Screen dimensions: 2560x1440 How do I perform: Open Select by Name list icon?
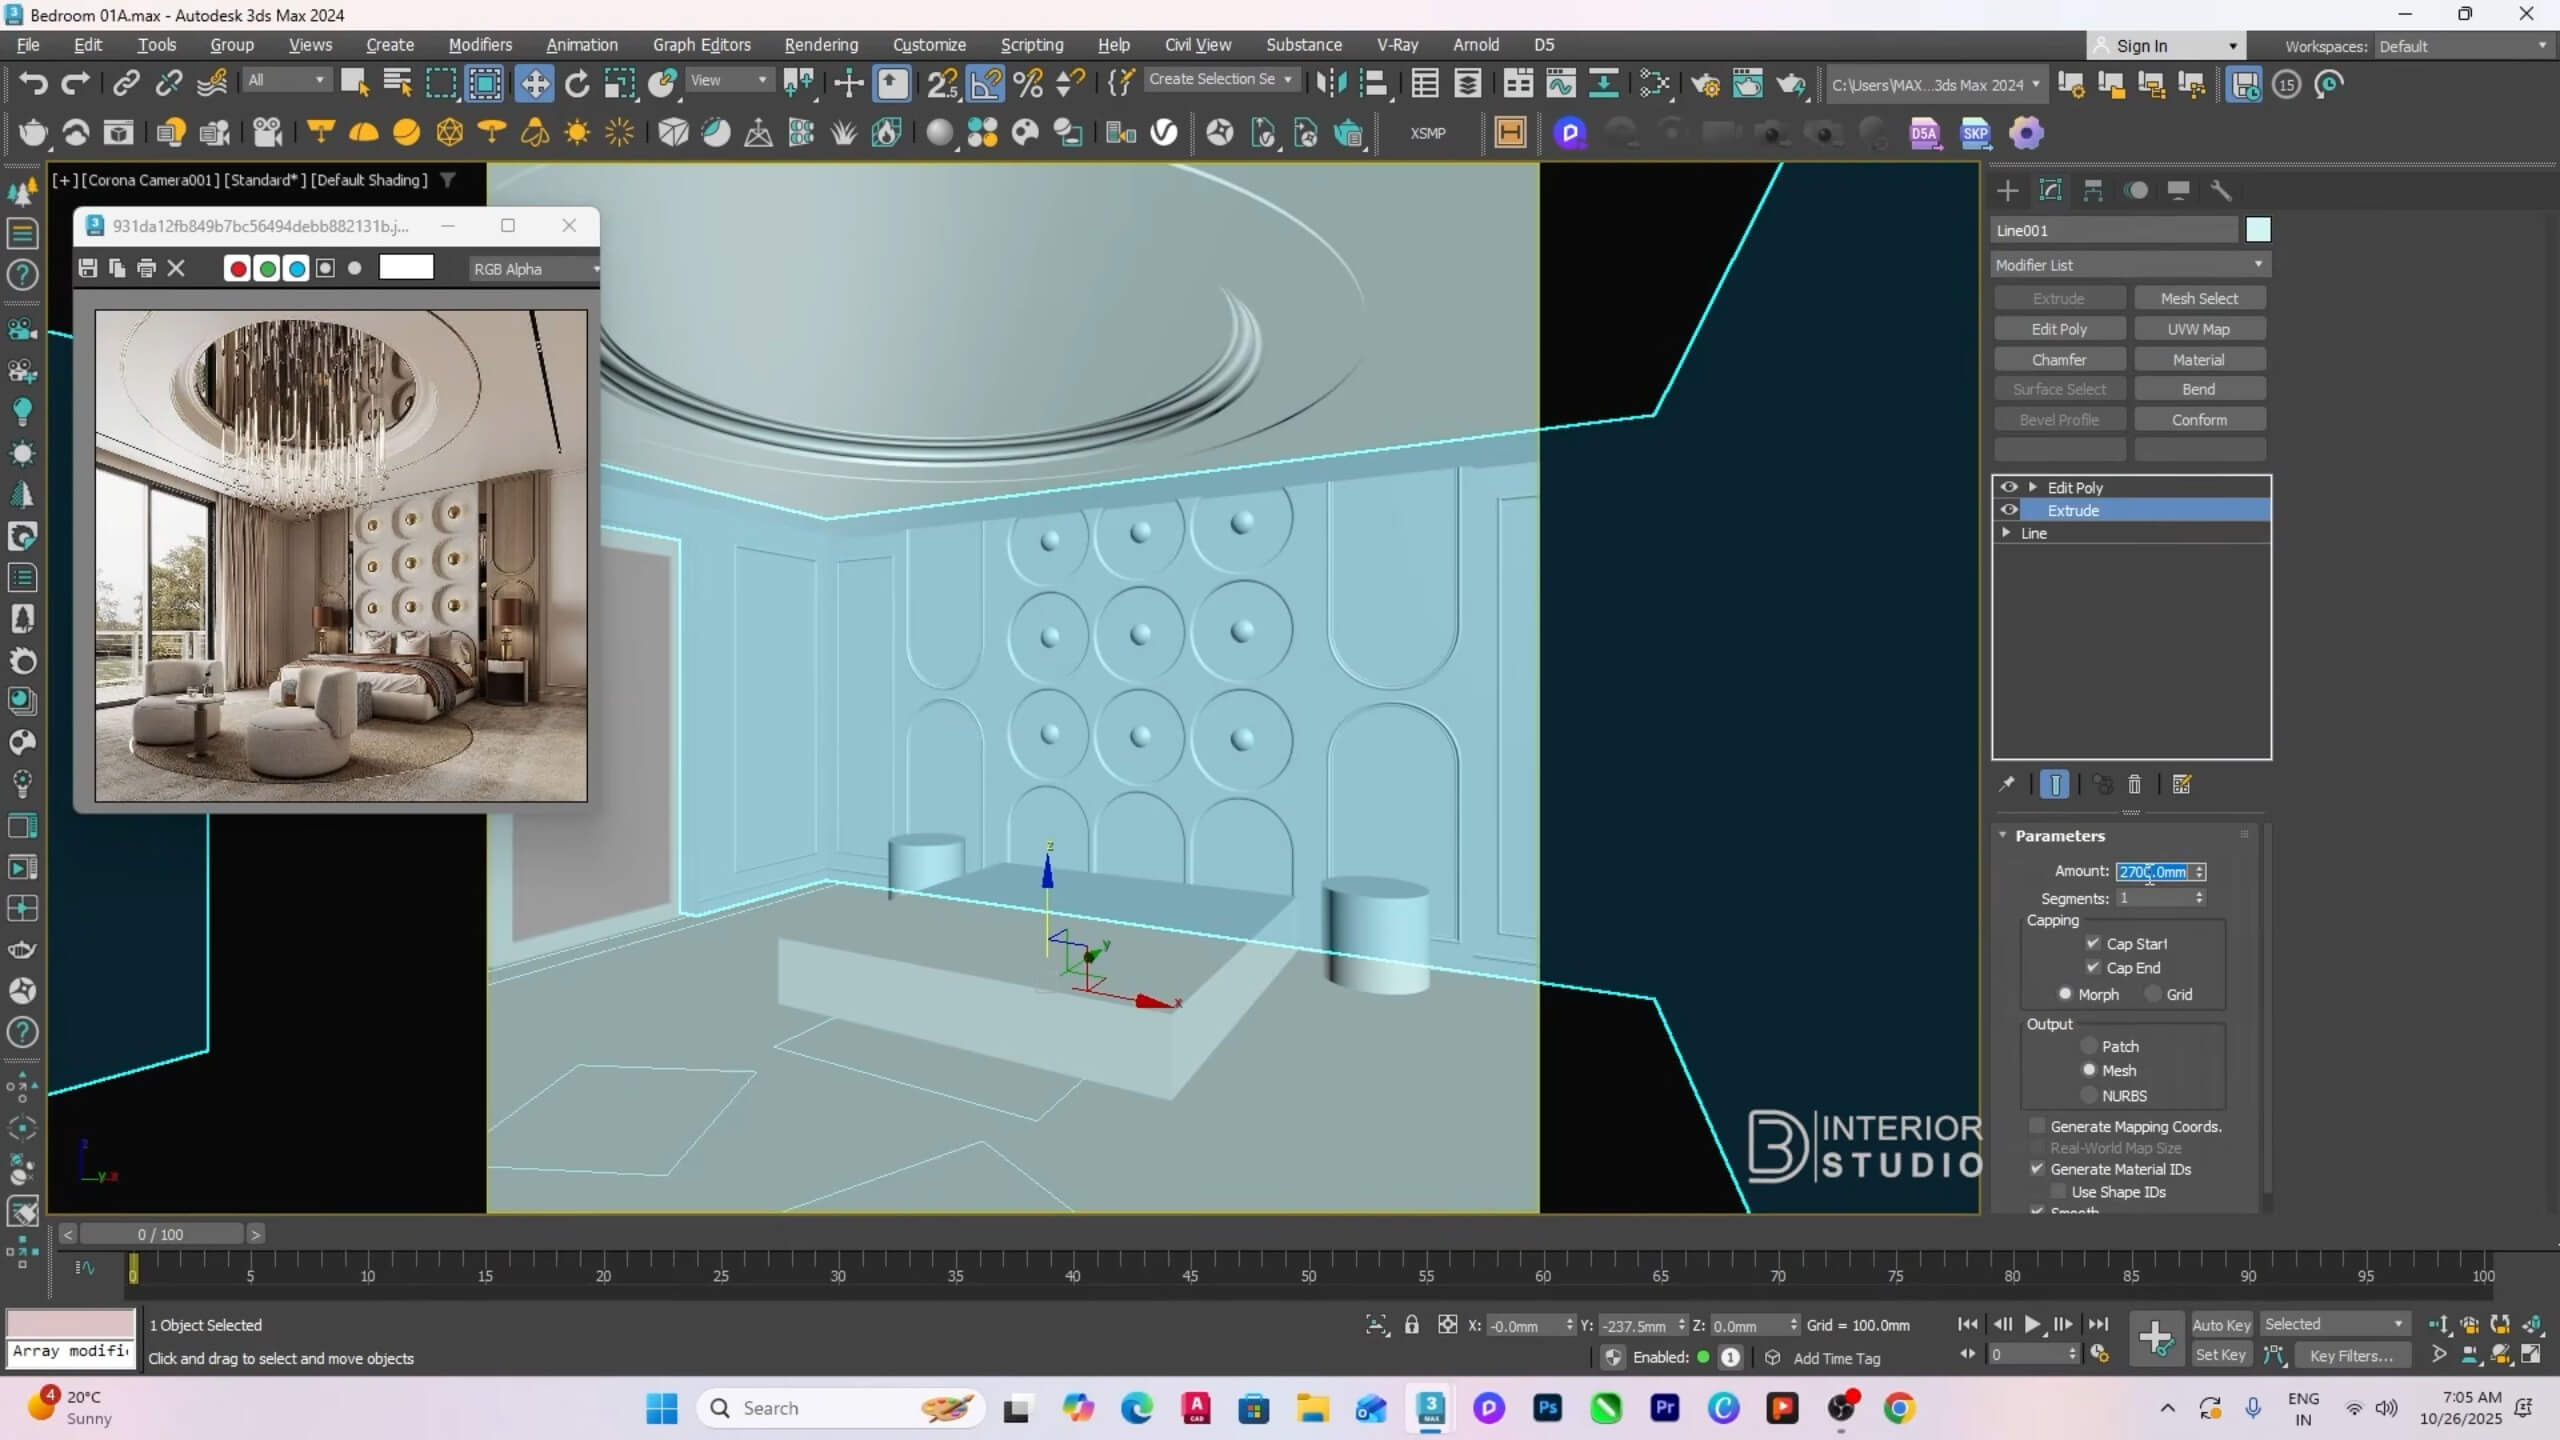[398, 84]
